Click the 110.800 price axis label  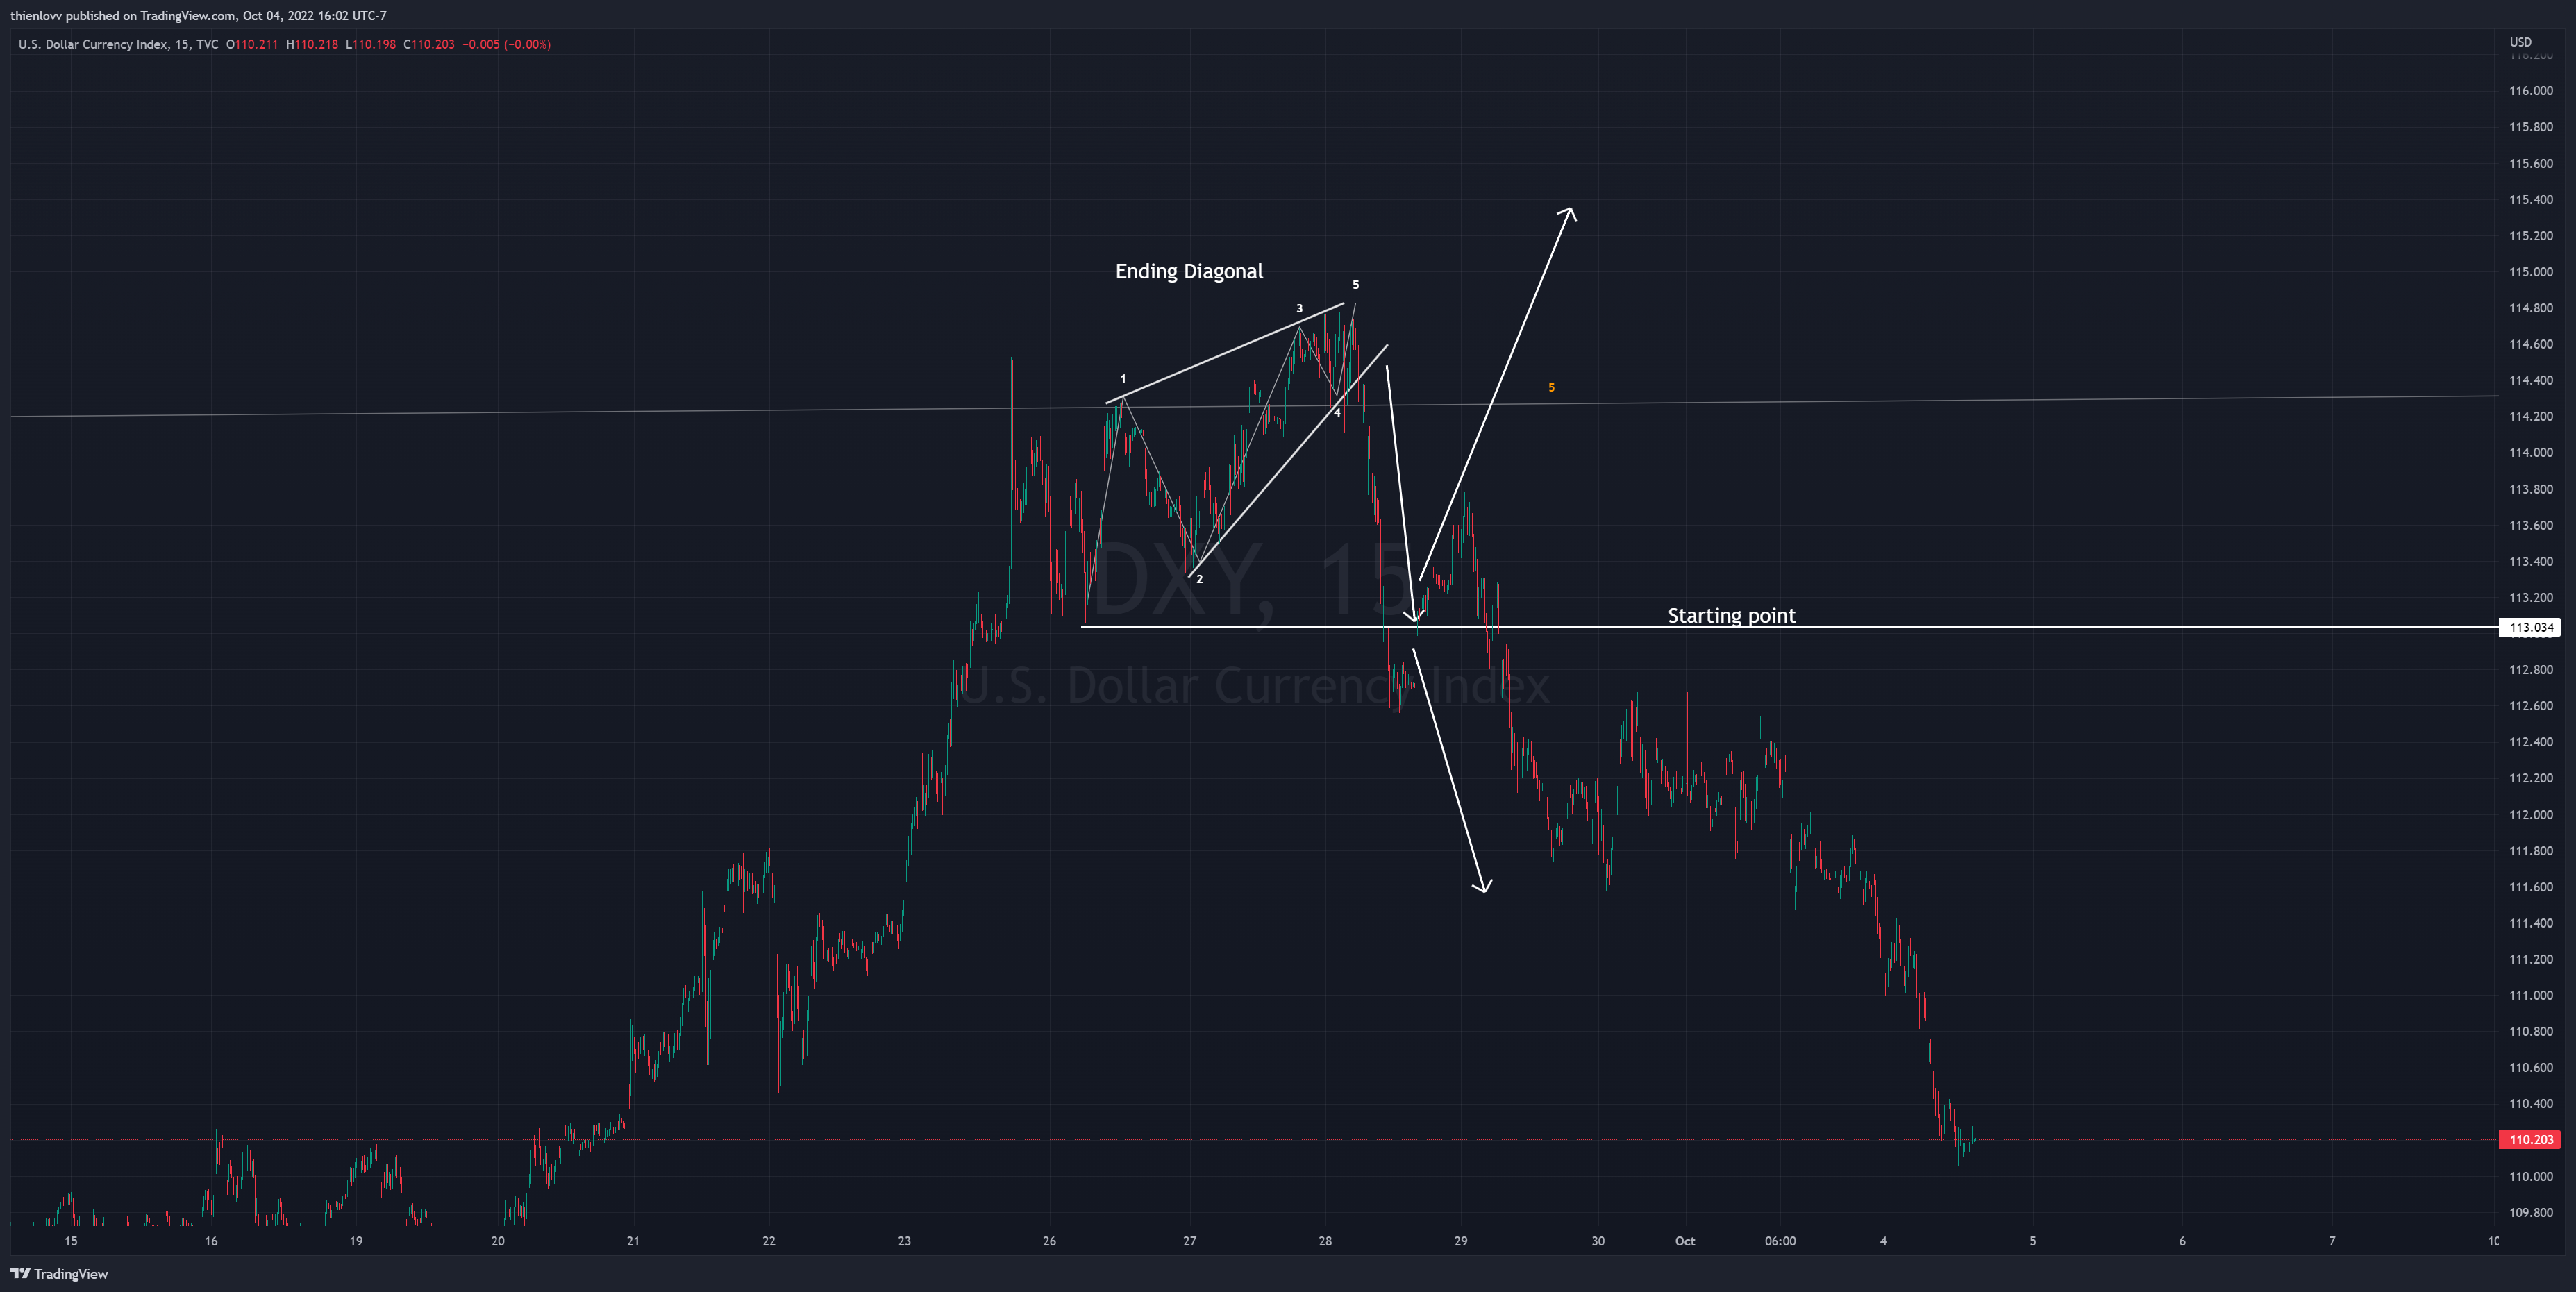(2530, 1031)
